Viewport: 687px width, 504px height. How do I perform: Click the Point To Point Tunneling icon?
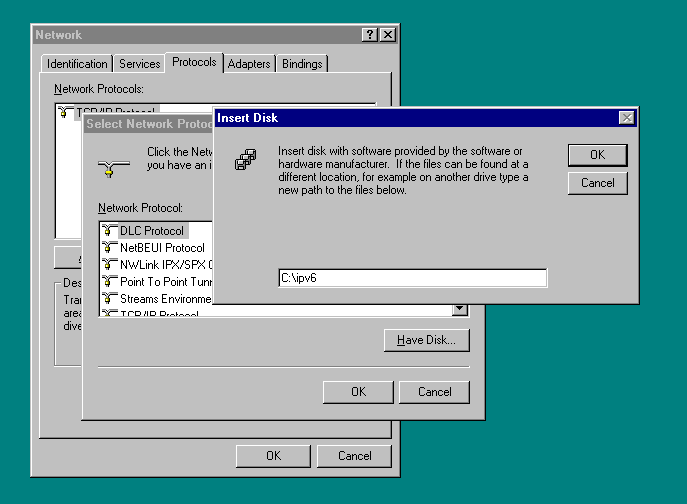[109, 282]
